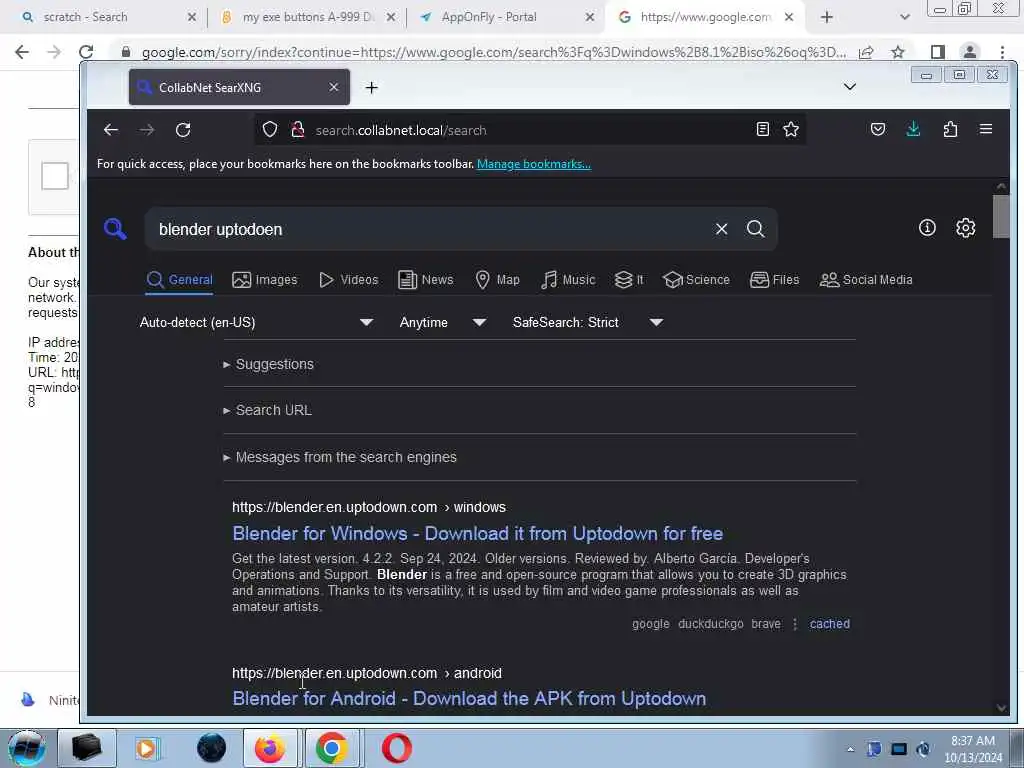Open Opera from the taskbar
Viewport: 1024px width, 768px height.
click(396, 748)
